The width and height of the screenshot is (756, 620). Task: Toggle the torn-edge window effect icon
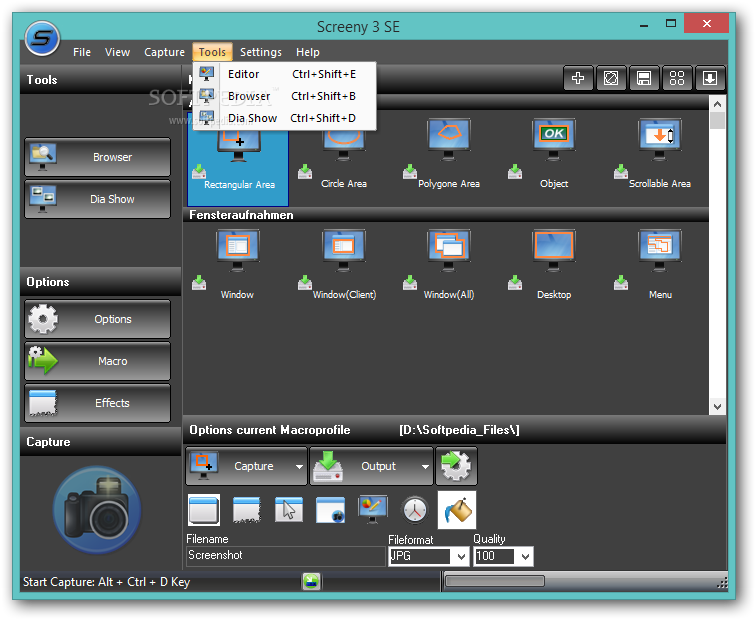(x=246, y=510)
